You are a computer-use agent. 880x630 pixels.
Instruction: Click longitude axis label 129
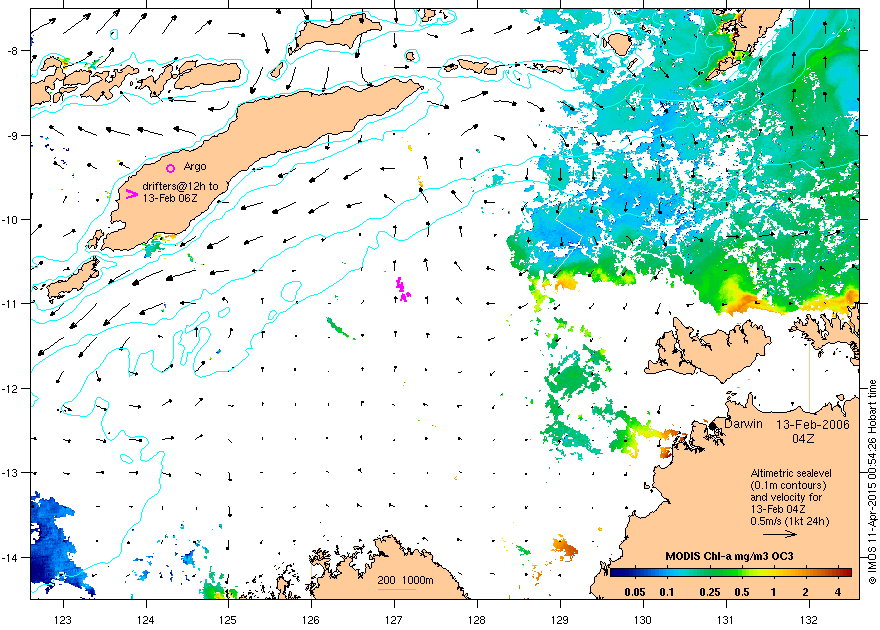tap(560, 620)
